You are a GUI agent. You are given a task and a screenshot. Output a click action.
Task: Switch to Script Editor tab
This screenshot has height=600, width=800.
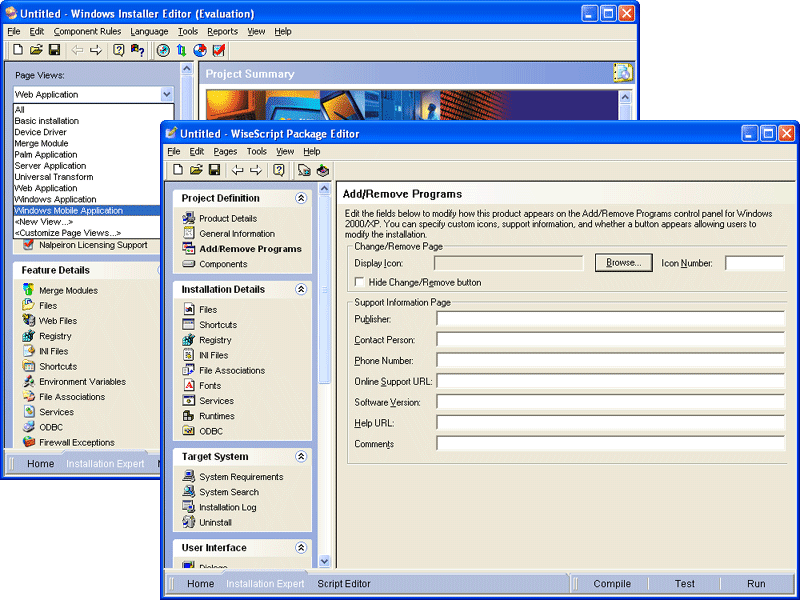pyautogui.click(x=344, y=584)
